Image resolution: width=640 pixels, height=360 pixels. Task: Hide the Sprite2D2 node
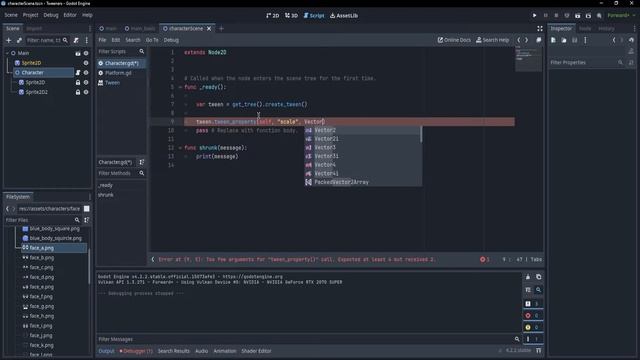[86, 92]
